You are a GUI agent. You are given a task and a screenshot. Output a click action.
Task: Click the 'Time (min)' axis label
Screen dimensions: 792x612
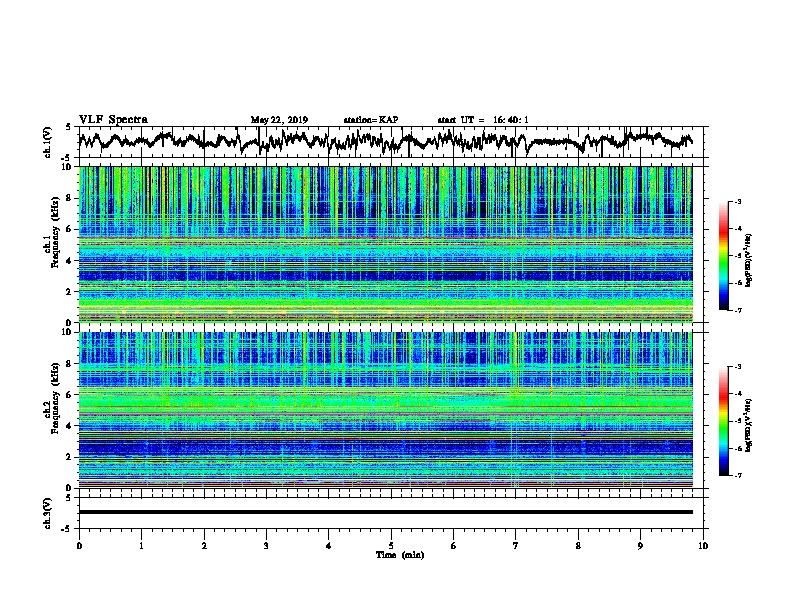point(400,555)
